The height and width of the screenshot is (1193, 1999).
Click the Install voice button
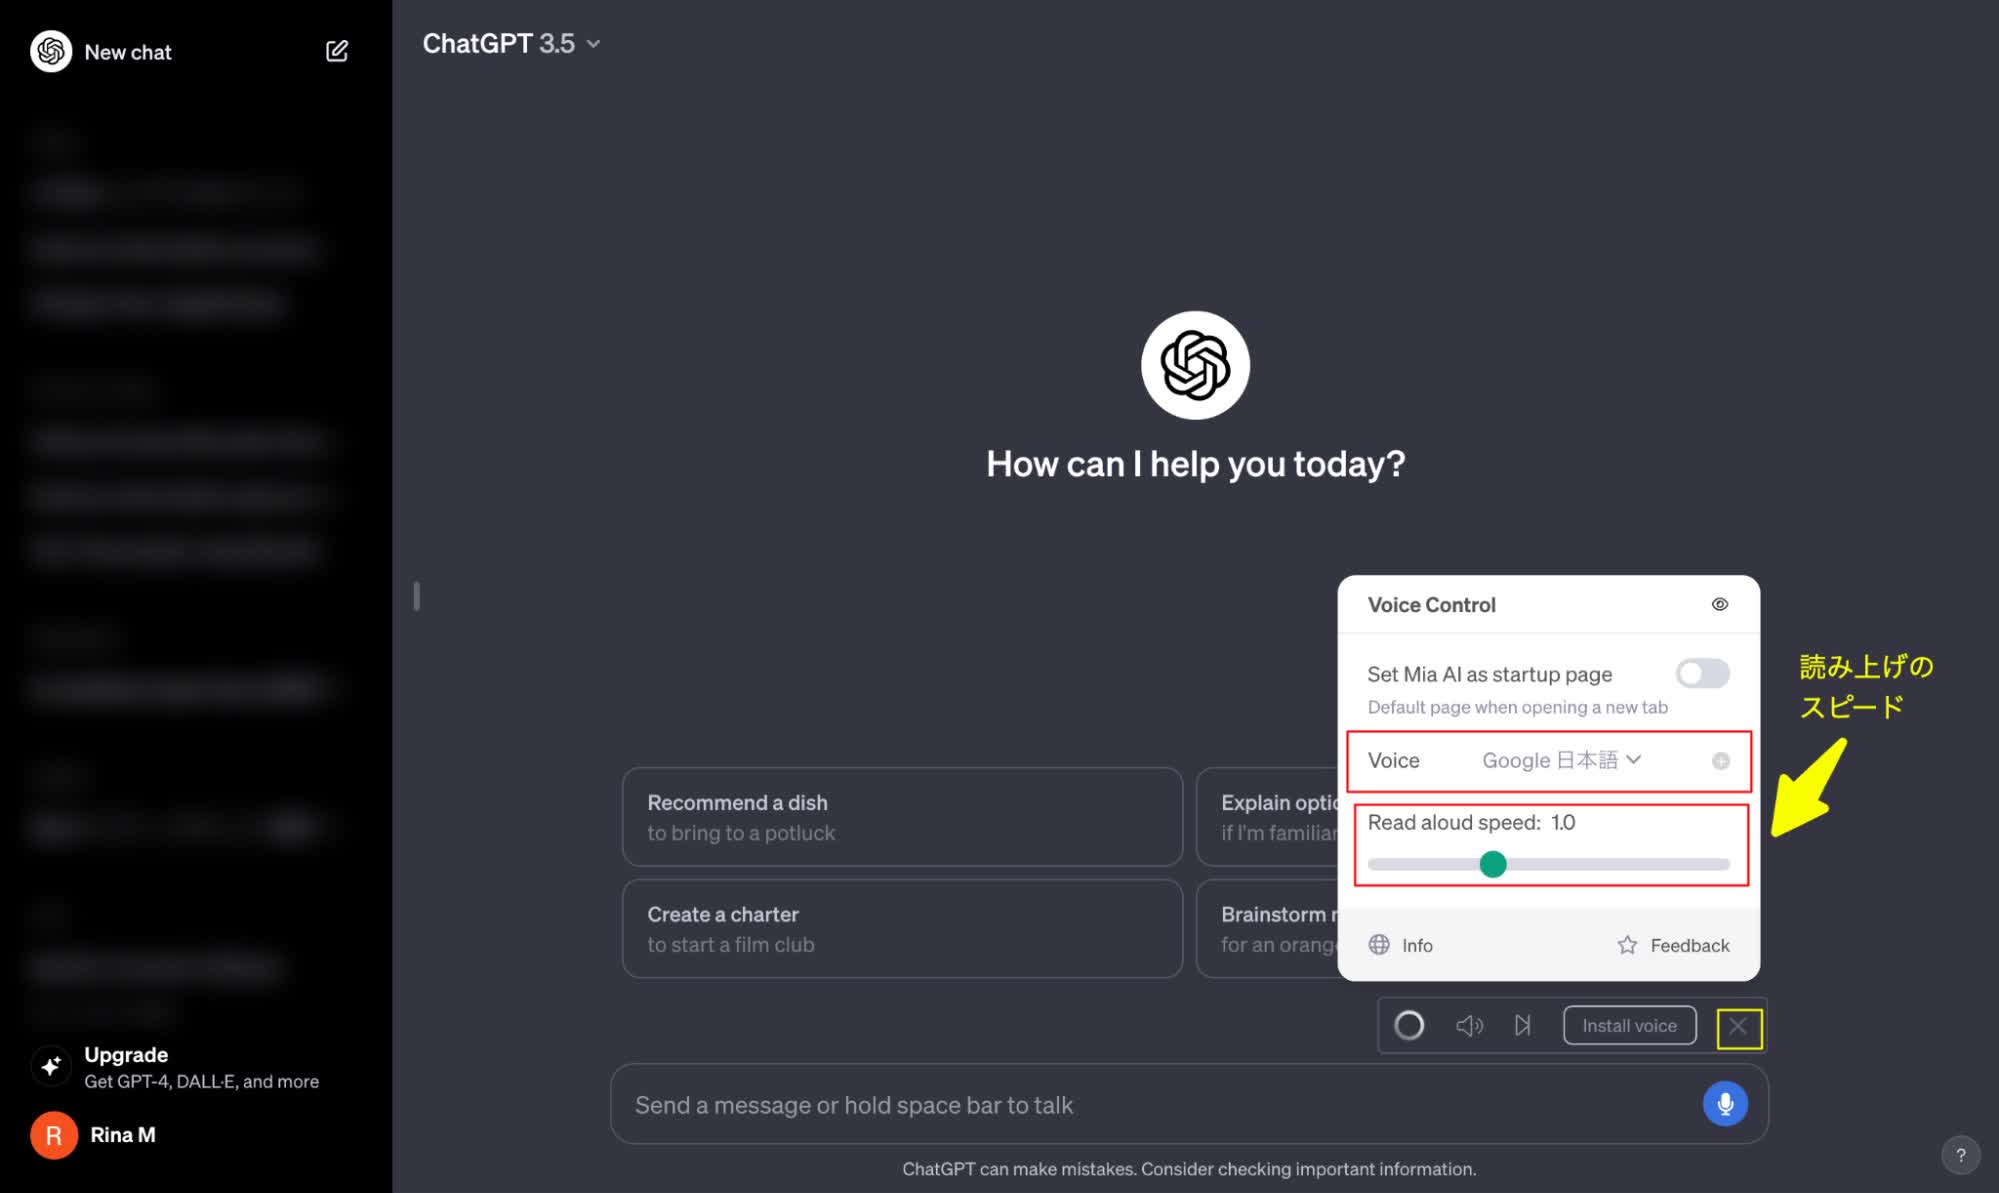pos(1630,1024)
